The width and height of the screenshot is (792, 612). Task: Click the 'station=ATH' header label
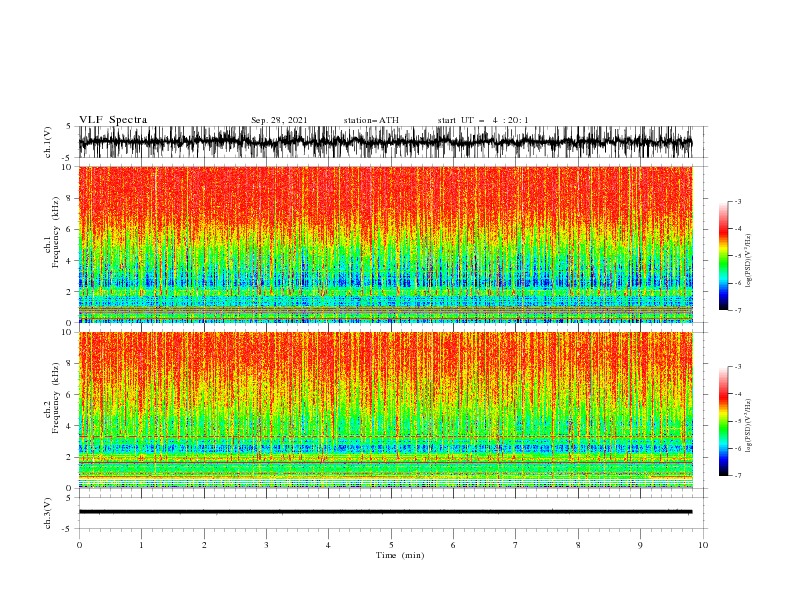coord(371,120)
